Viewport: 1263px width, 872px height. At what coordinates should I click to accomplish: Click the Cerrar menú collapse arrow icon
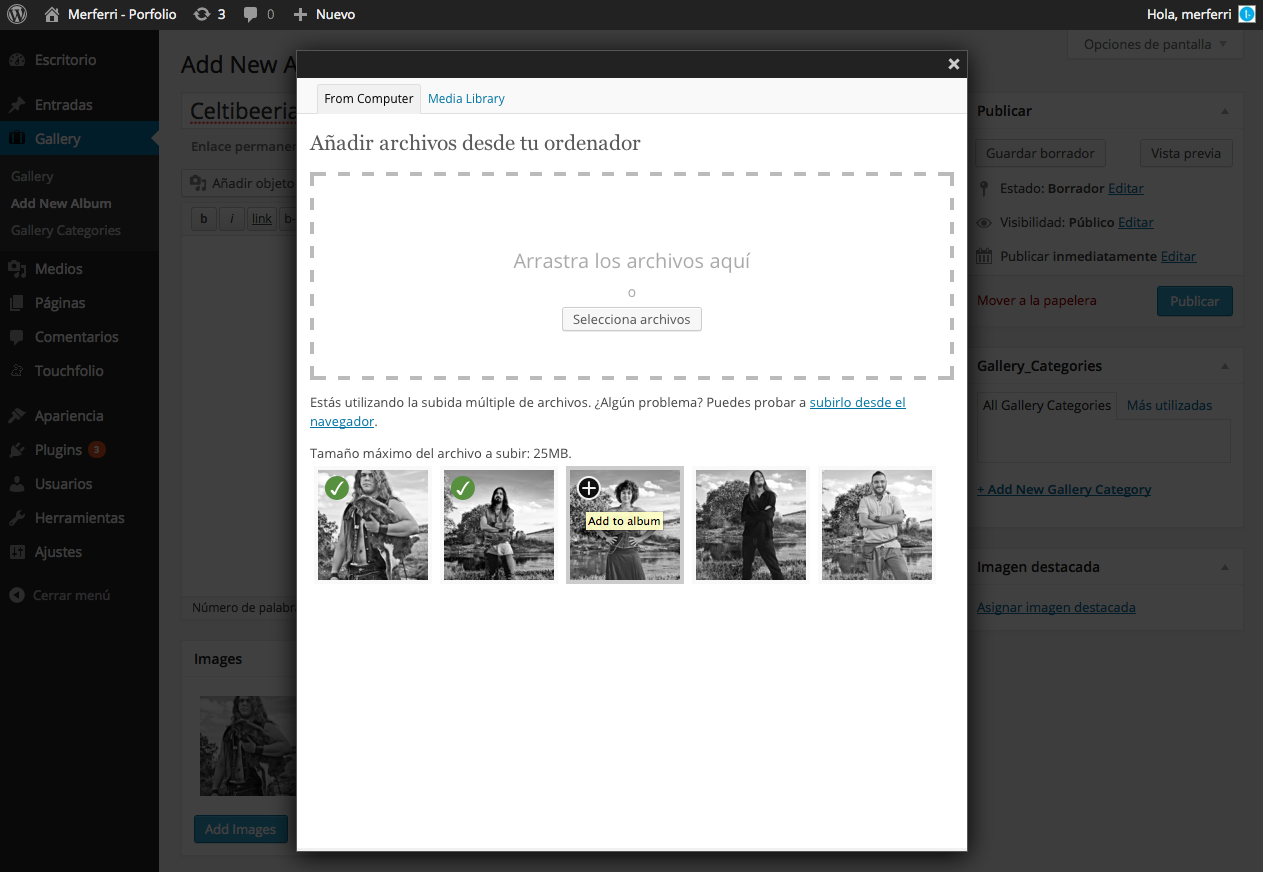[17, 595]
